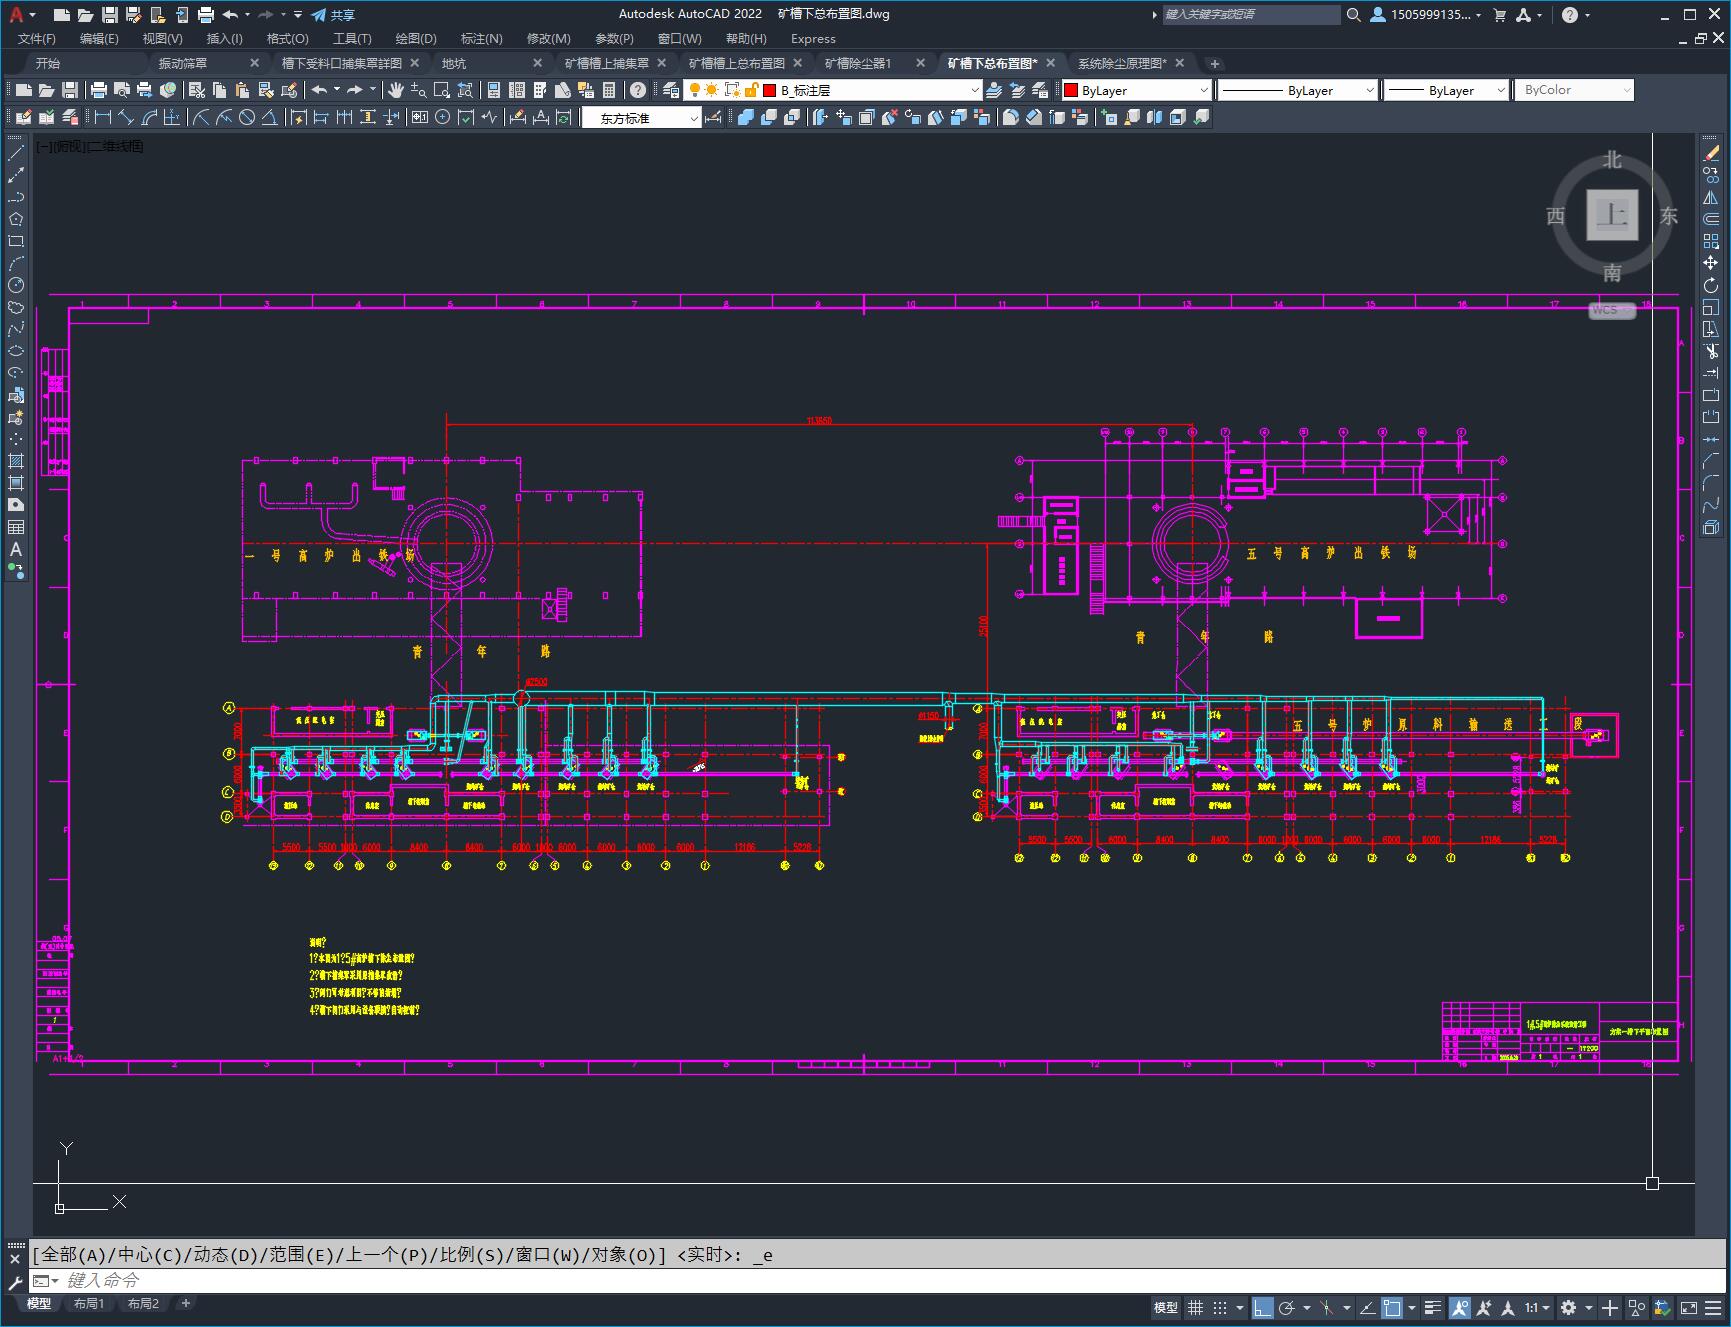
Task: Open the 标注(N) menu
Action: tap(481, 38)
